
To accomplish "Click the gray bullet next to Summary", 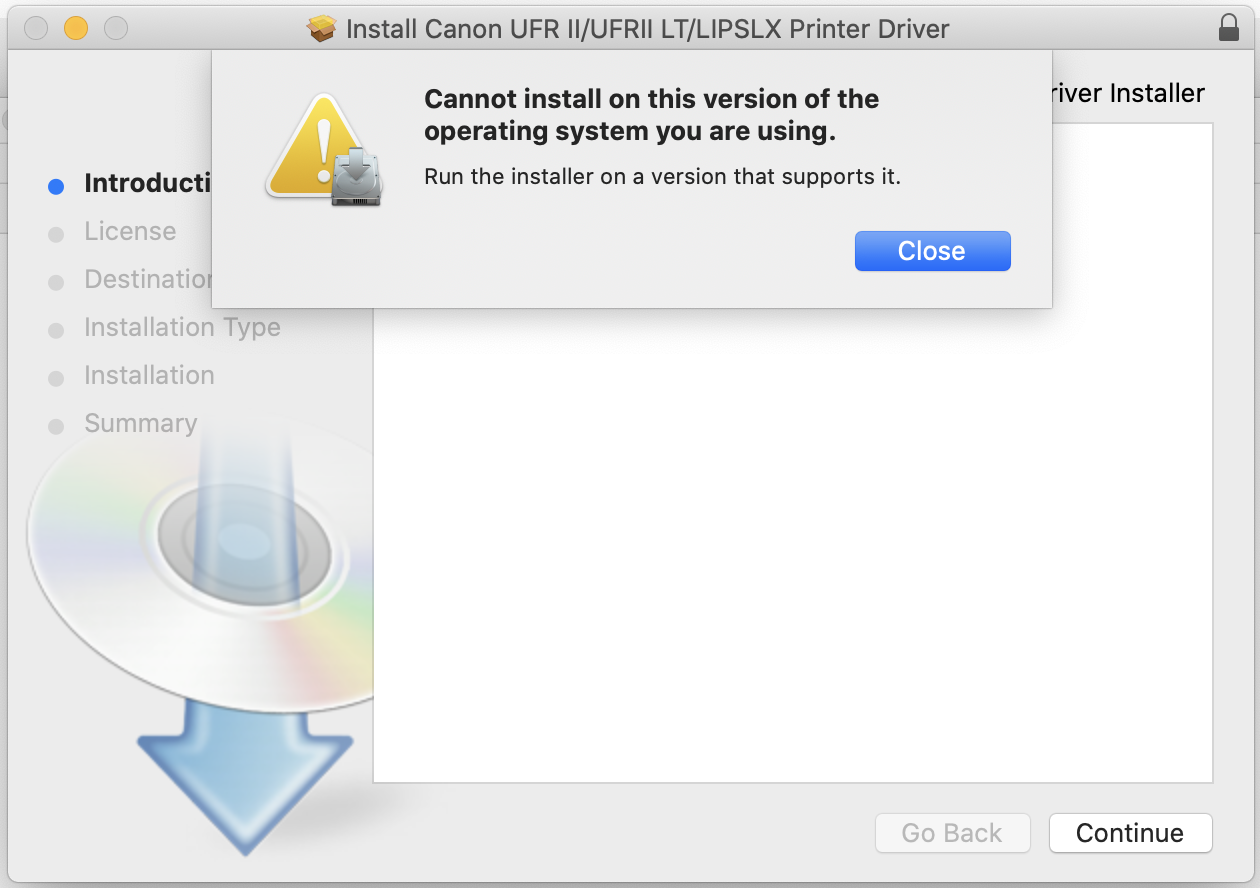I will (x=56, y=426).
